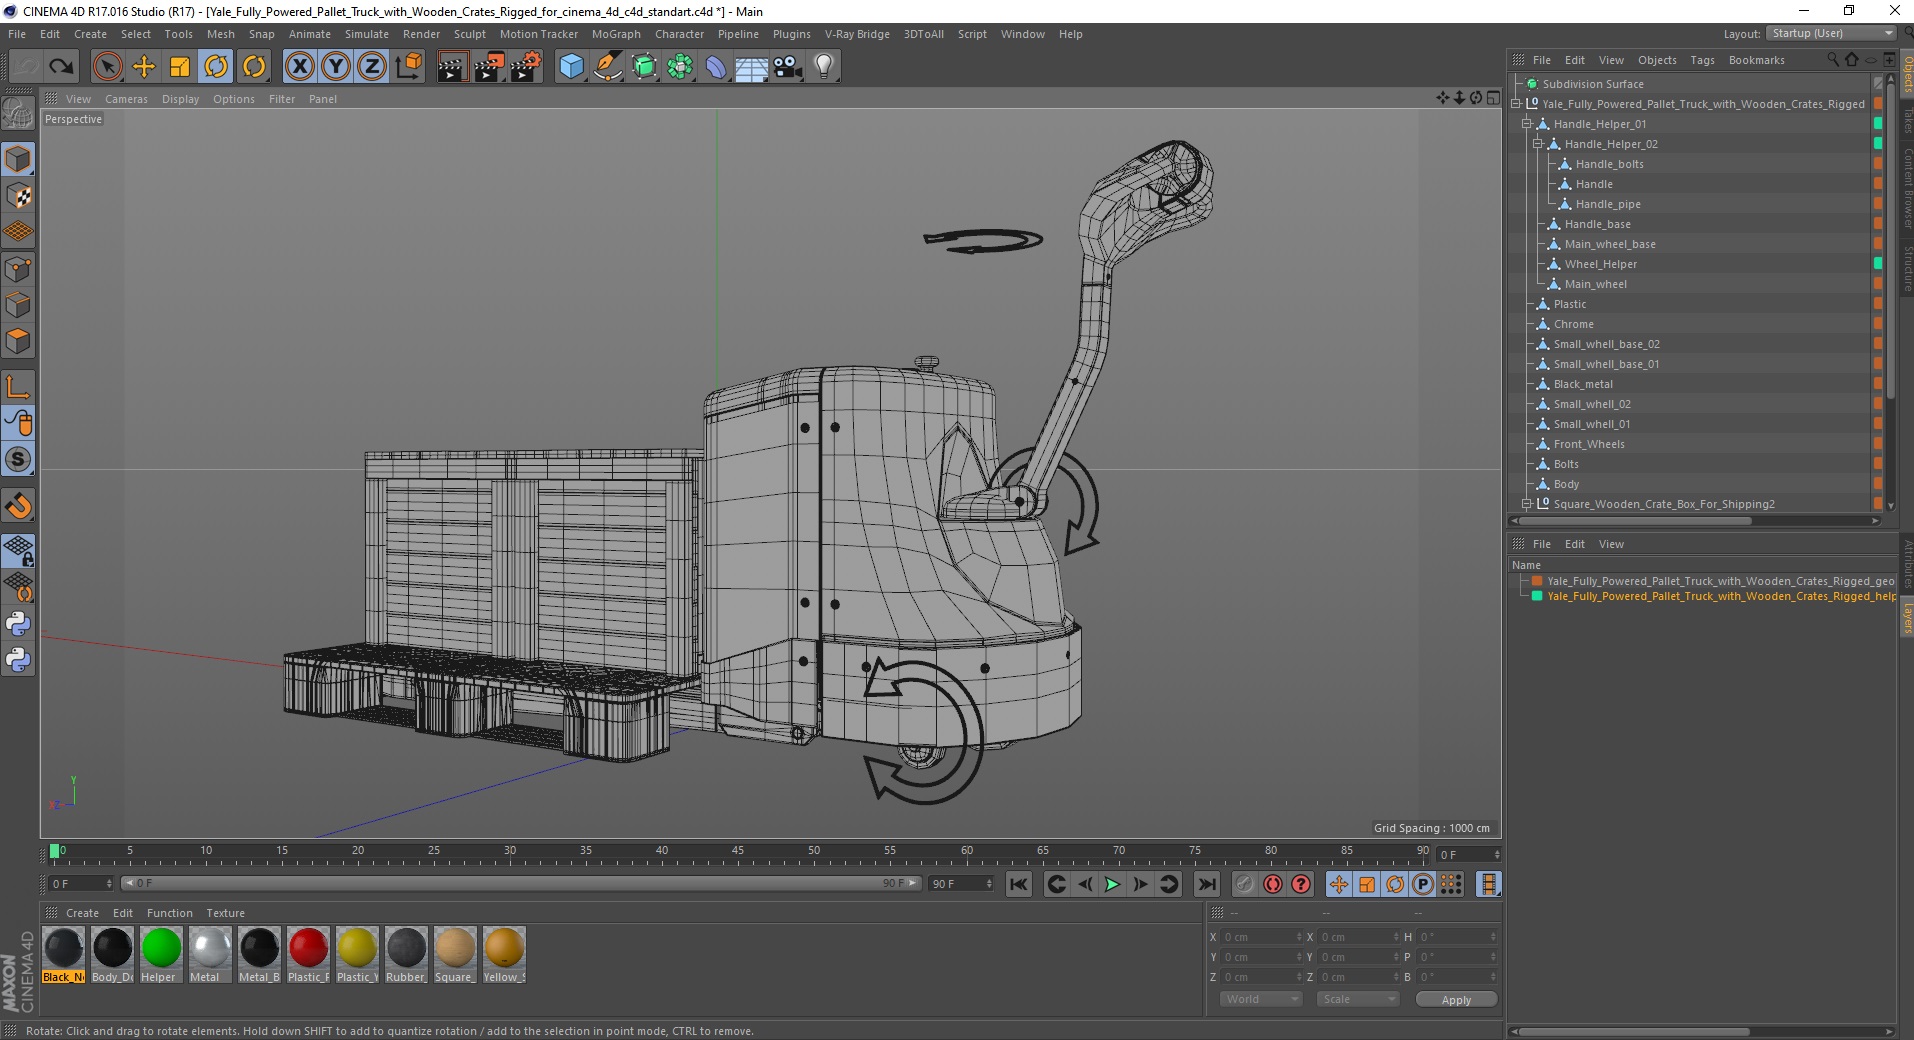Open Texture menu in Material Manager
Image resolution: width=1914 pixels, height=1040 pixels.
click(x=225, y=913)
